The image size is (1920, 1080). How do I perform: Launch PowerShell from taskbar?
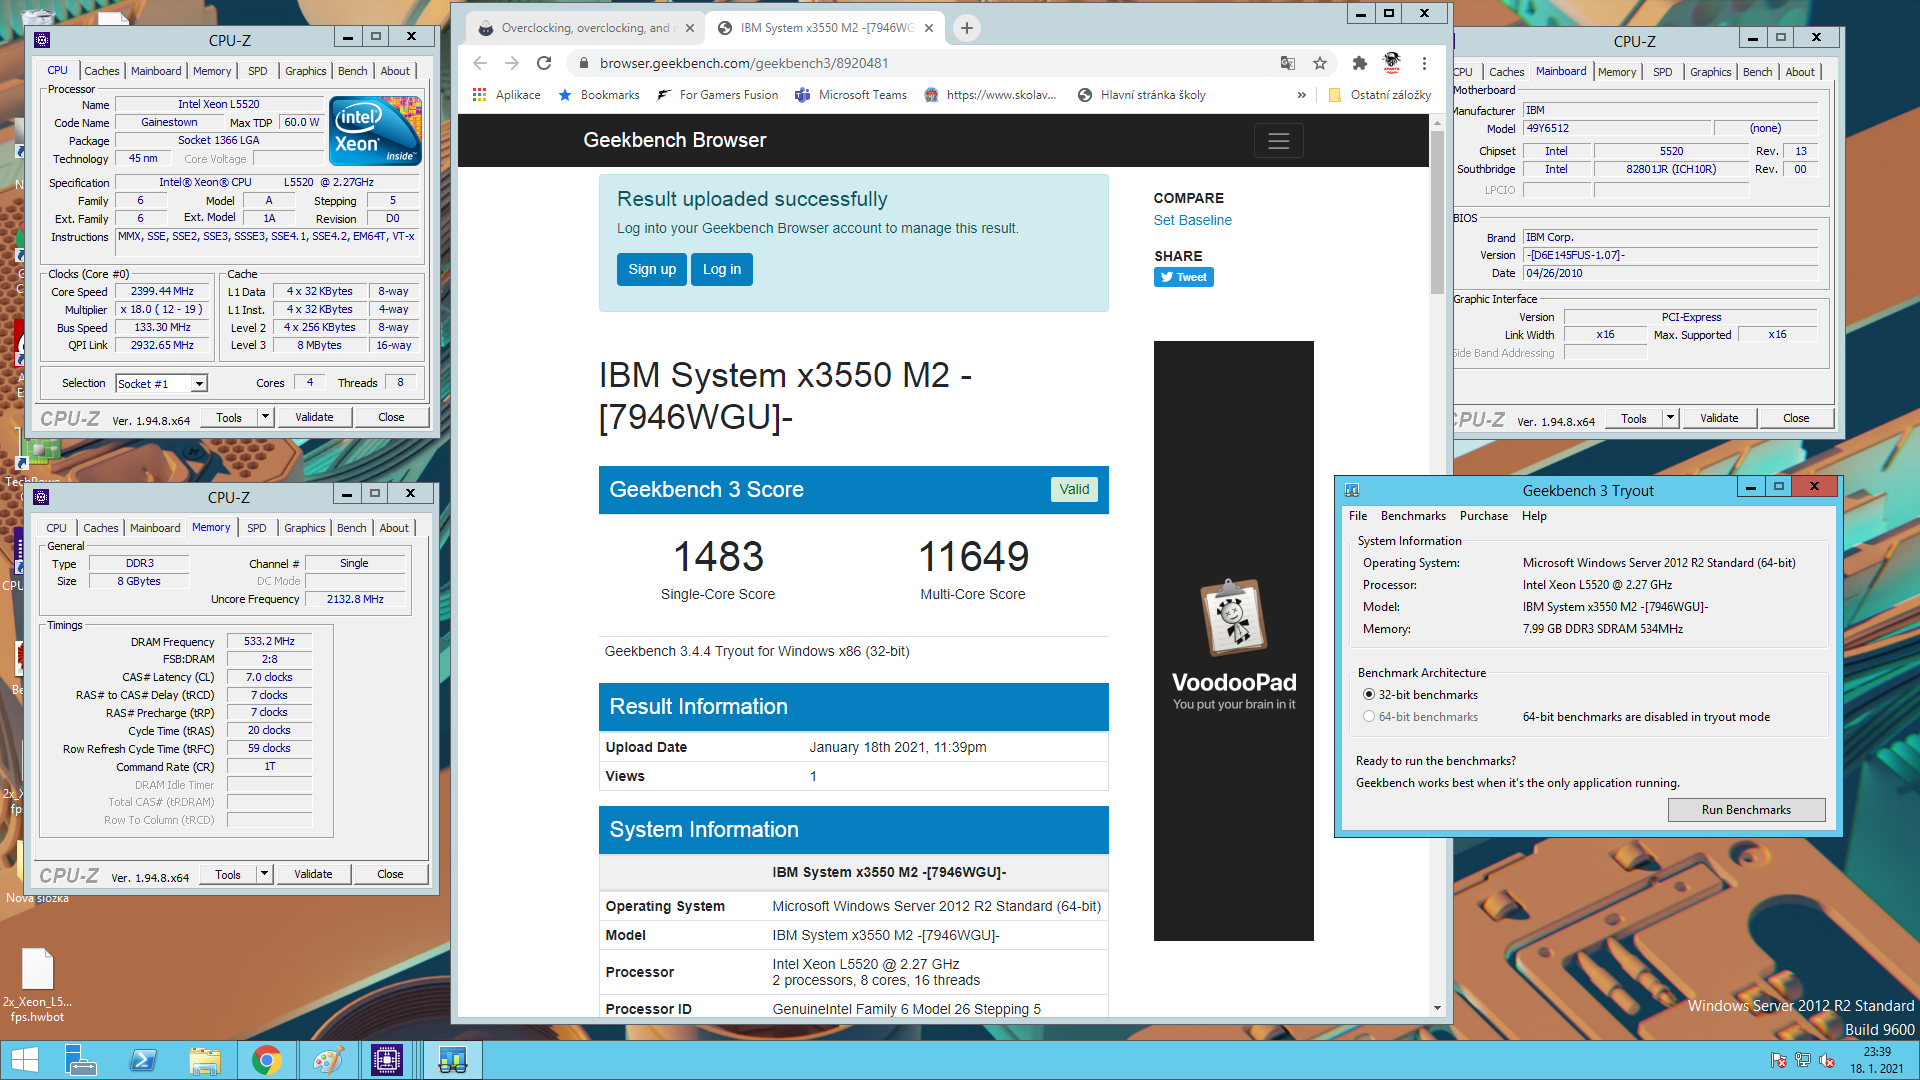pos(143,1060)
